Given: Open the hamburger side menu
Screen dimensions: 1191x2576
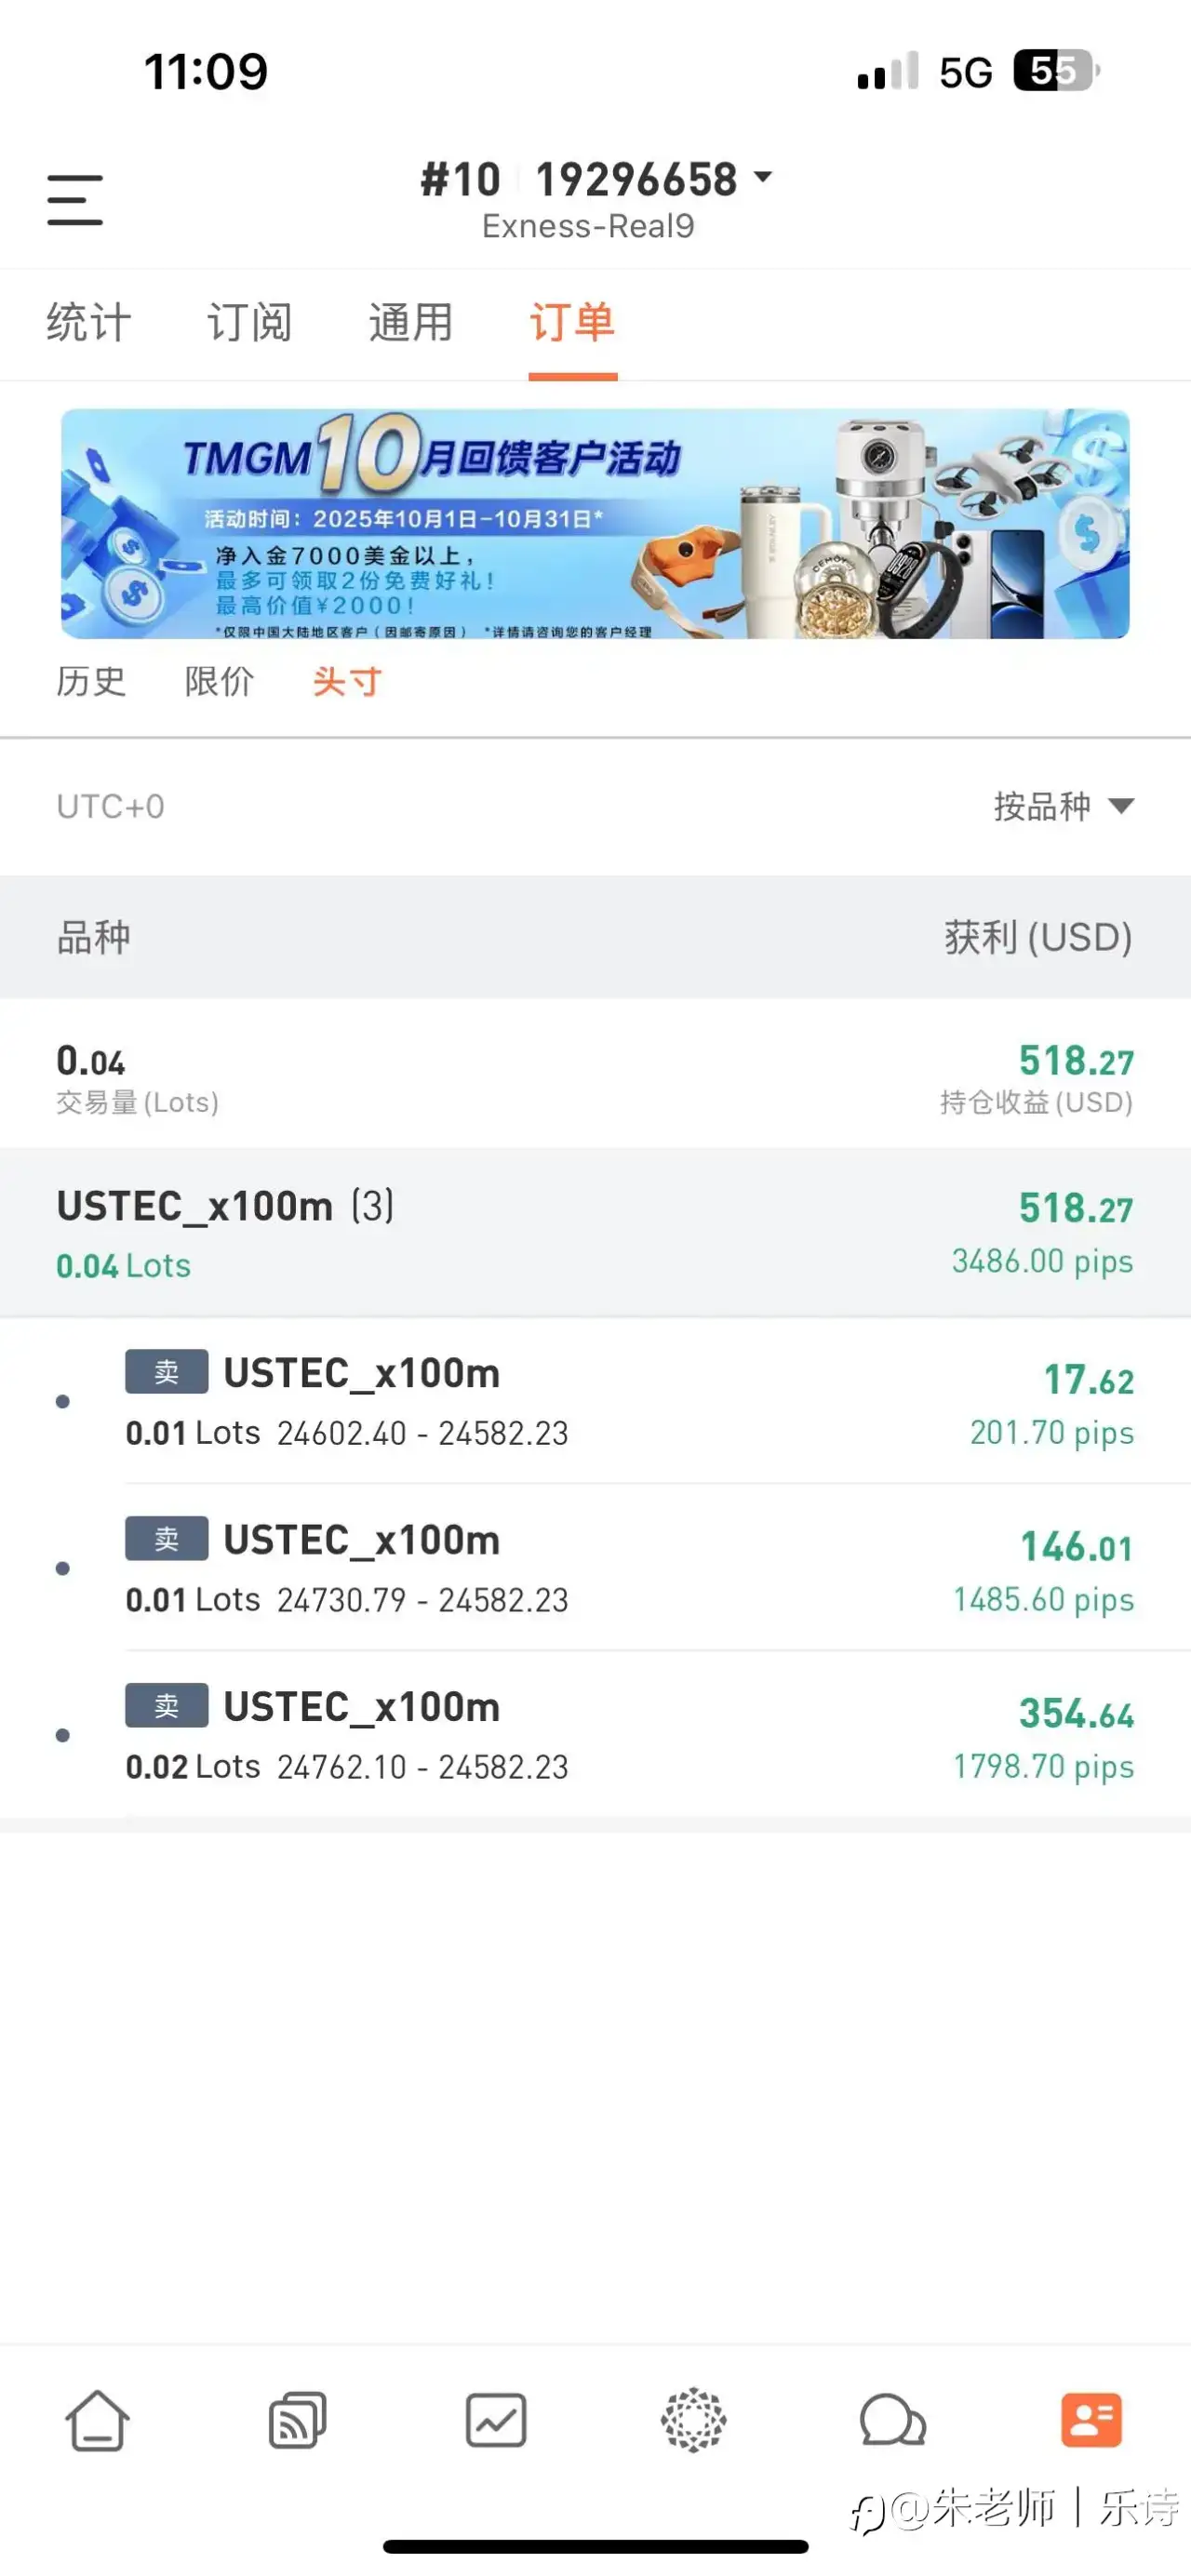Looking at the screenshot, I should tap(75, 200).
